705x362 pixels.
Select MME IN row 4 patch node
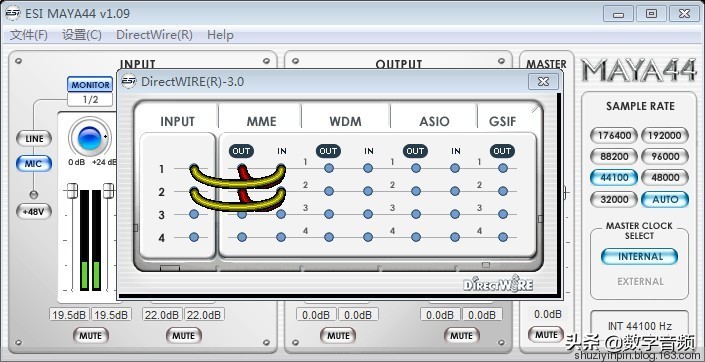281,237
